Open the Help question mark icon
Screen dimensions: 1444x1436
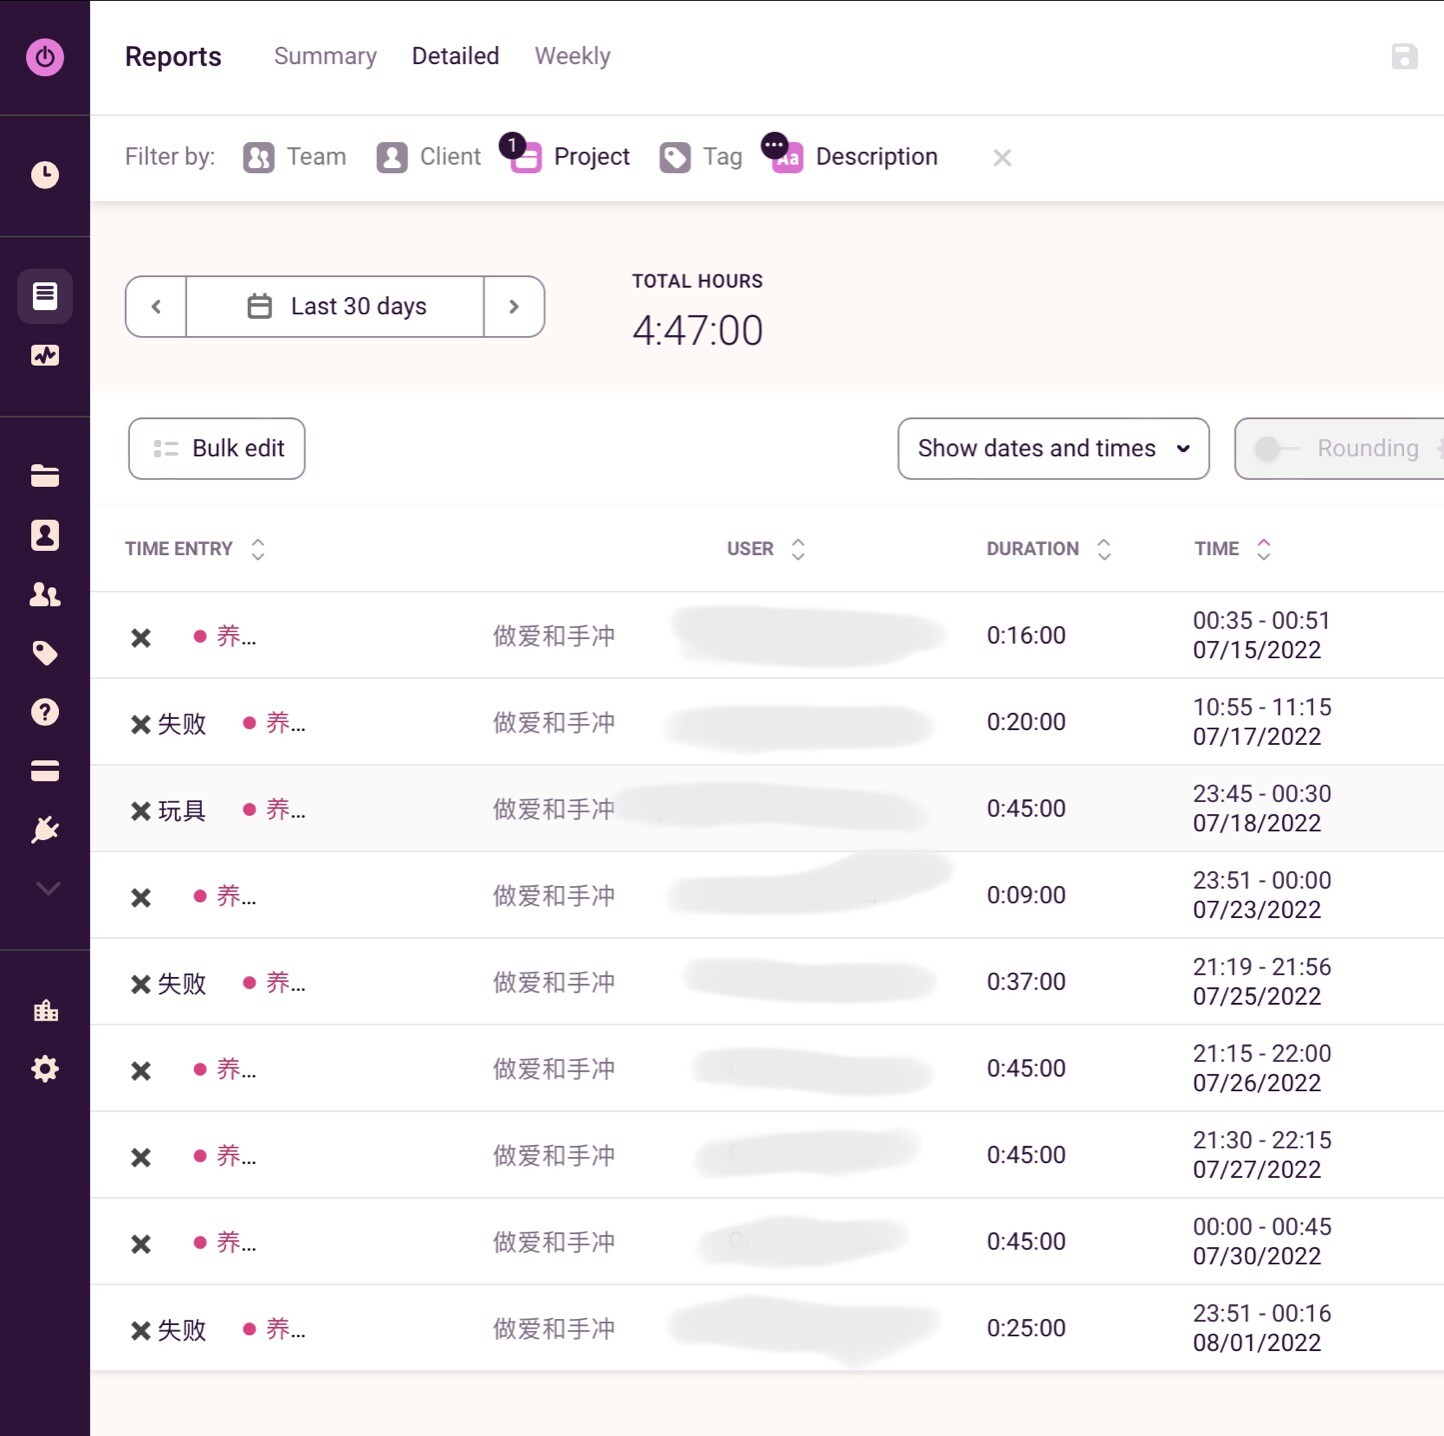[45, 712]
